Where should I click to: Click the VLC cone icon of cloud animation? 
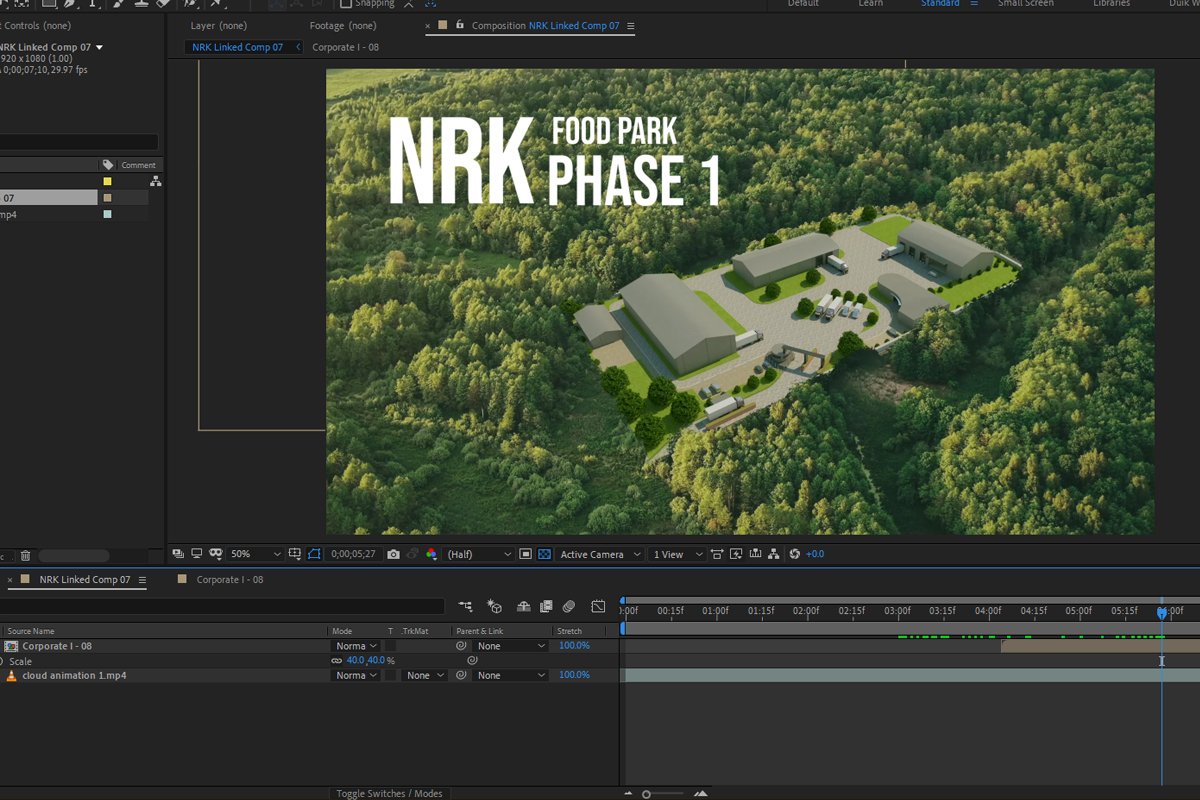(x=12, y=676)
